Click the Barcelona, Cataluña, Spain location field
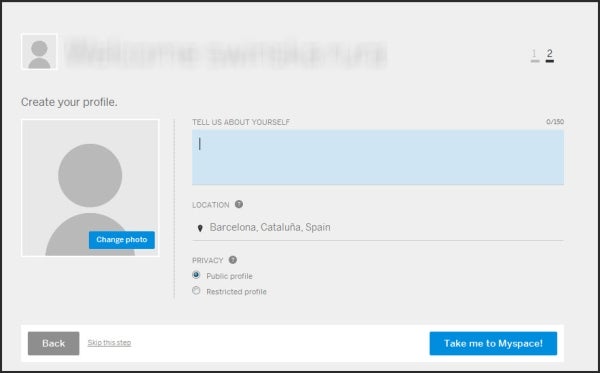The height and width of the screenshot is (373, 600). click(378, 228)
